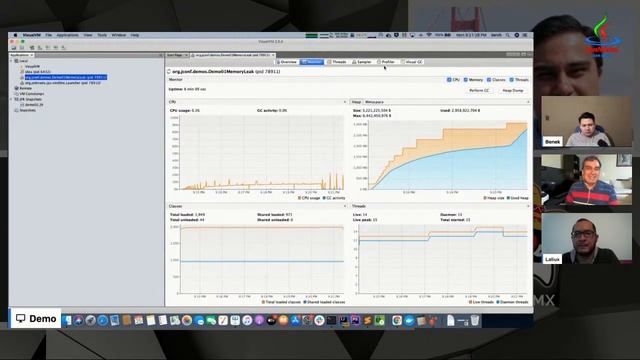Open Sublime Text from the dock
Image resolution: width=640 pixels, height=360 pixels.
(x=367, y=320)
